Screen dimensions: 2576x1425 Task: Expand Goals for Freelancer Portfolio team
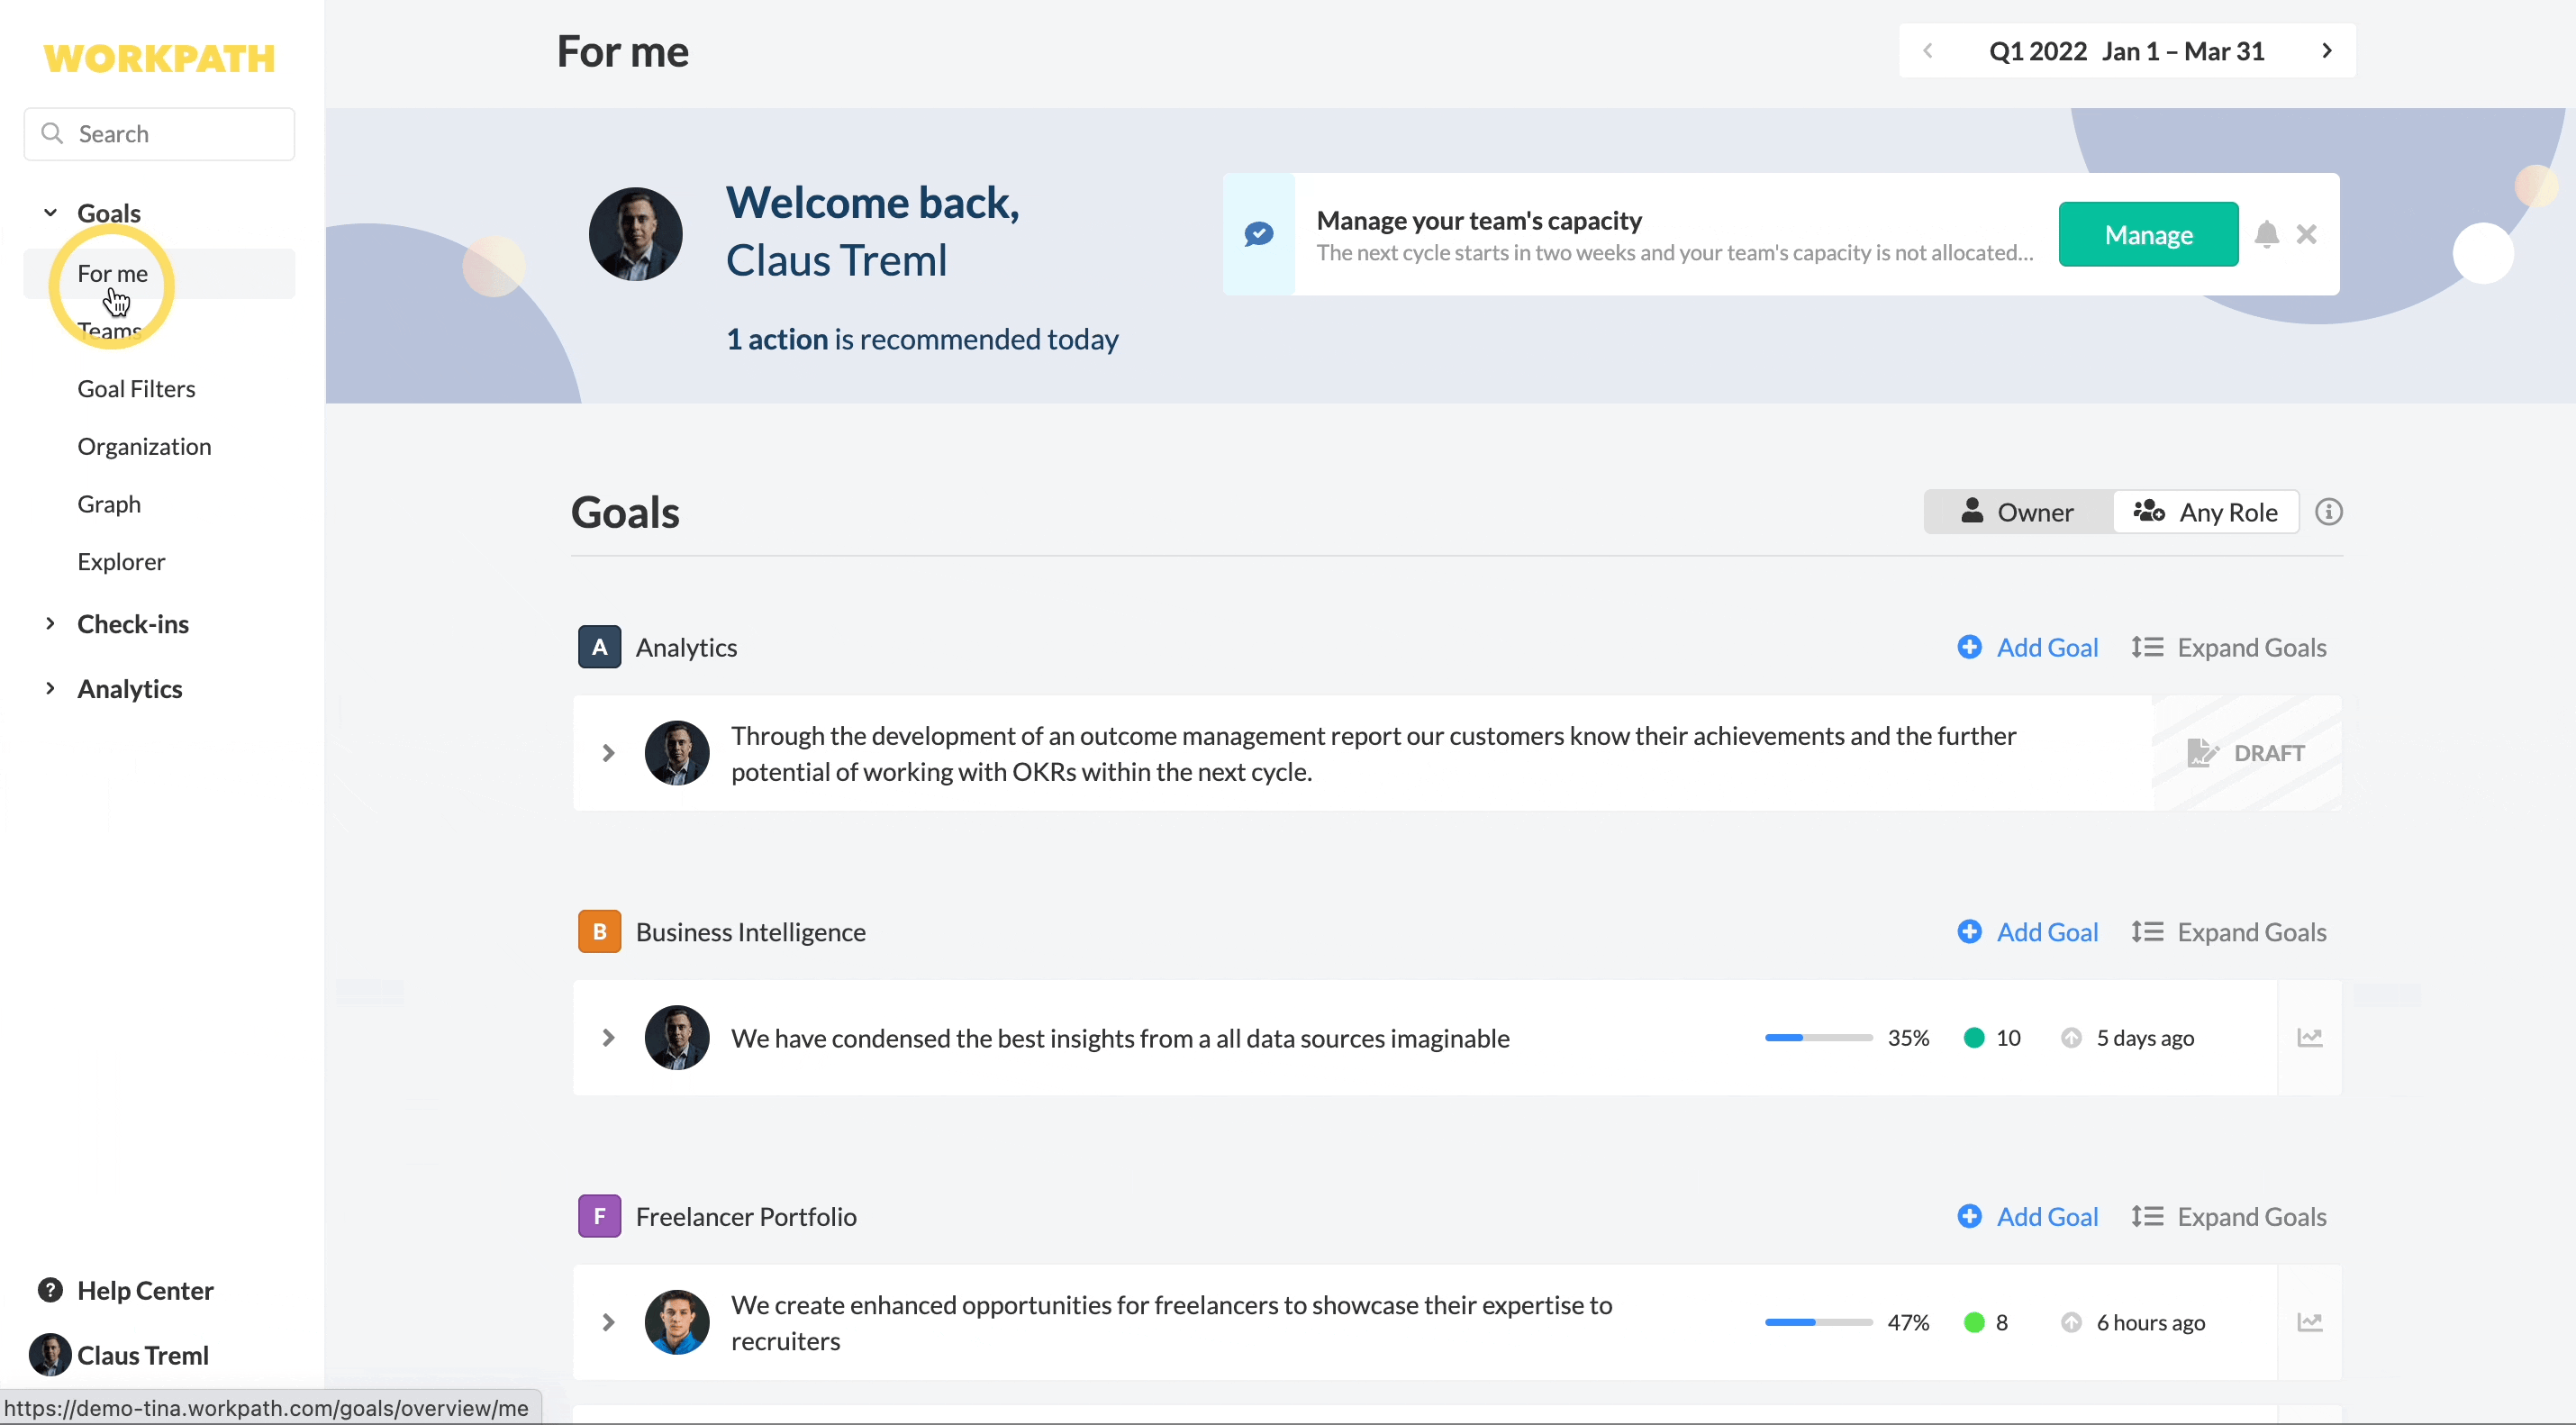pyautogui.click(x=2228, y=1216)
